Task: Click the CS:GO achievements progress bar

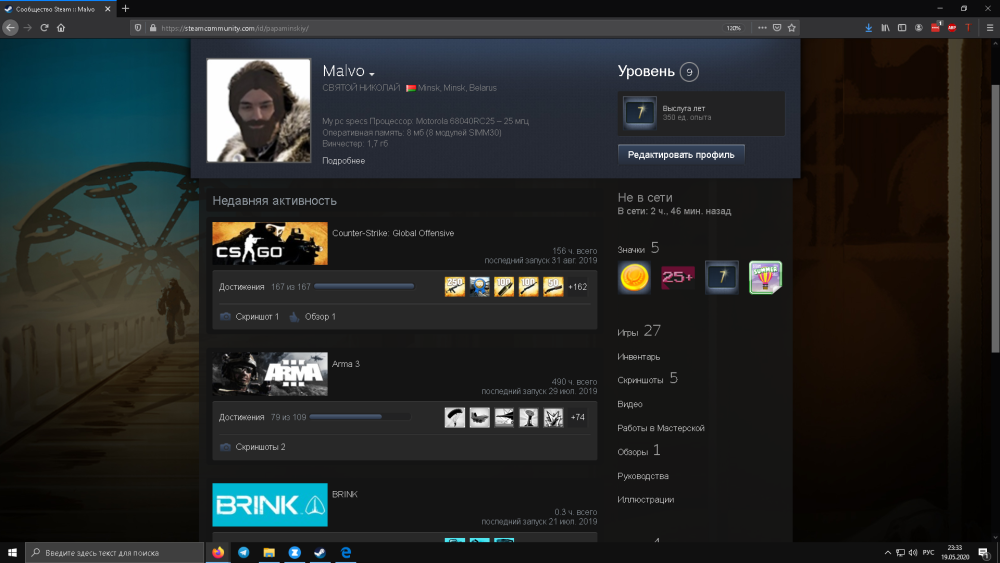Action: [x=364, y=286]
